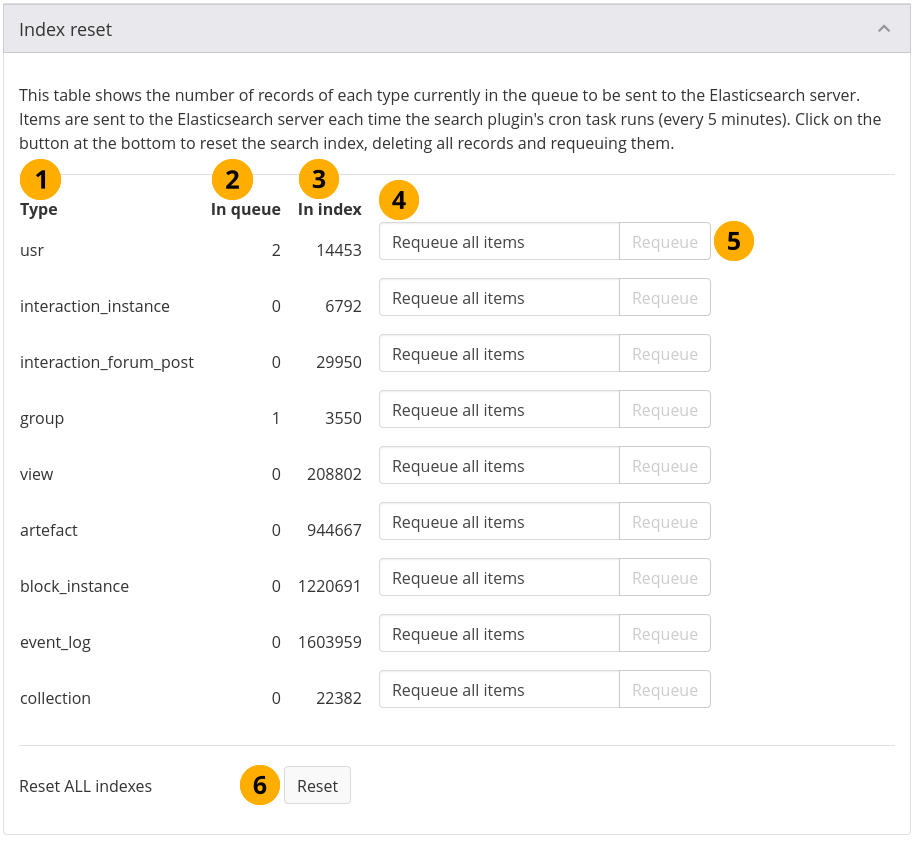Image resolution: width=914 pixels, height=842 pixels.
Task: Collapse the Index reset panel chevron
Action: [x=883, y=29]
